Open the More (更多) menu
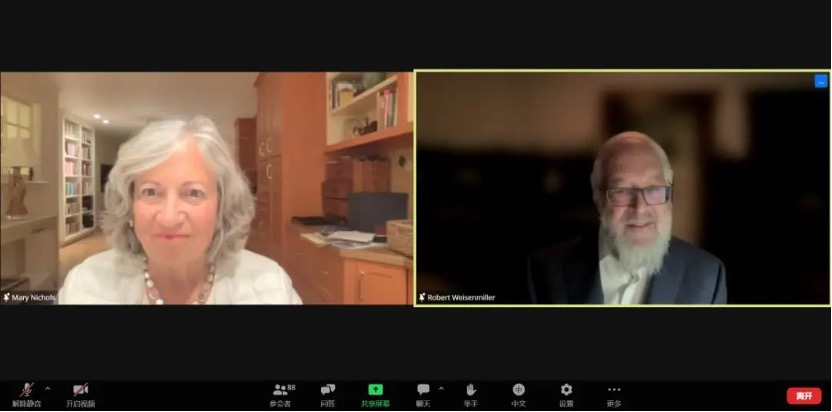This screenshot has width=832, height=412. (614, 391)
